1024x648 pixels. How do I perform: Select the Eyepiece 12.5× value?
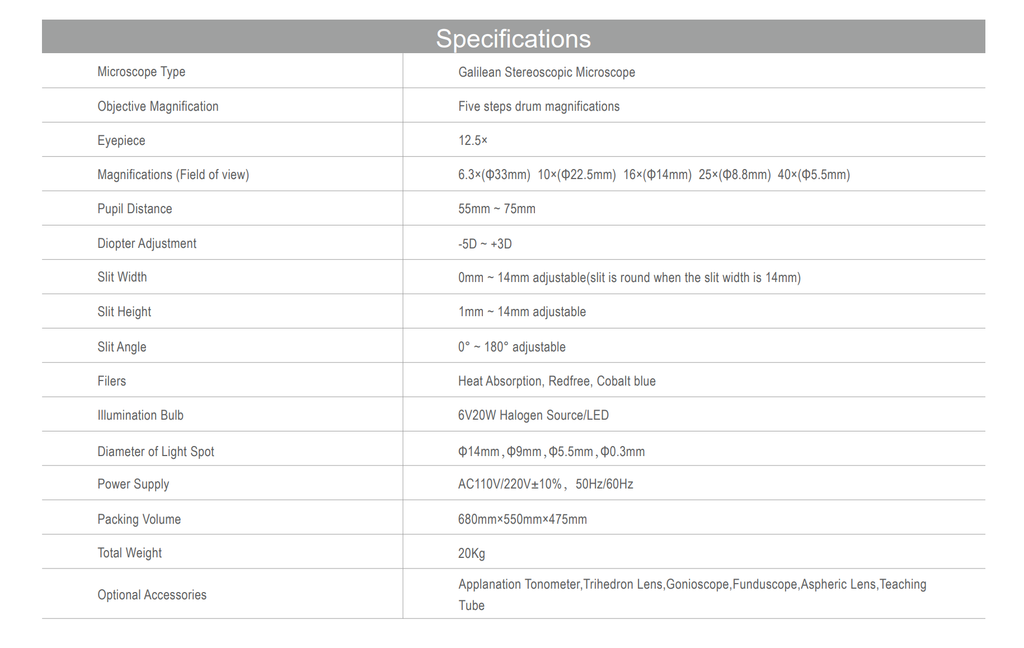tap(473, 140)
